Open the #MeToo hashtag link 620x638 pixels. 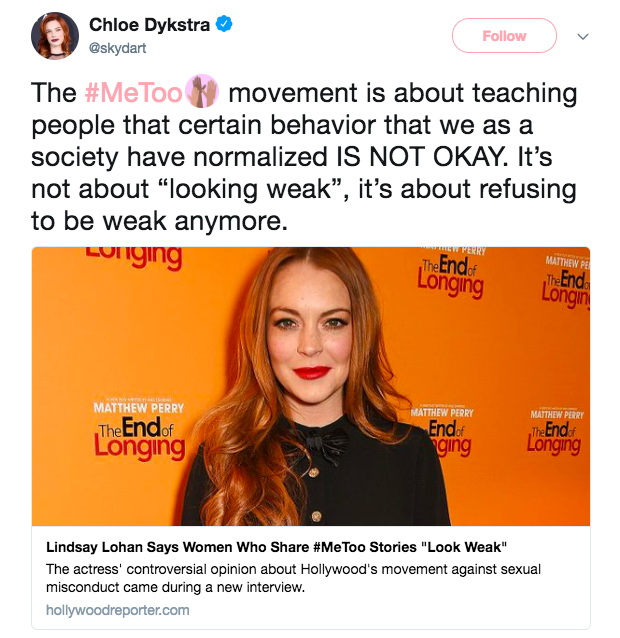(x=133, y=93)
